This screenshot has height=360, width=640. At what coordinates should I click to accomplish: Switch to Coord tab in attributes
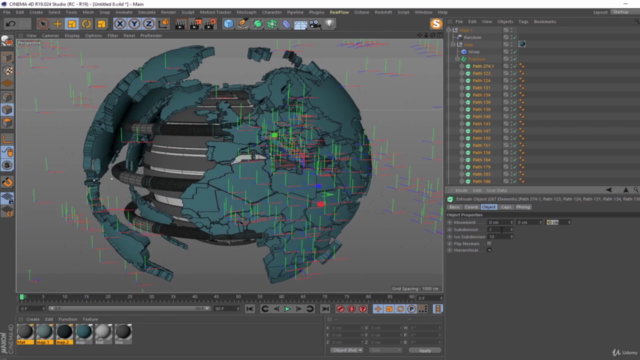point(471,207)
